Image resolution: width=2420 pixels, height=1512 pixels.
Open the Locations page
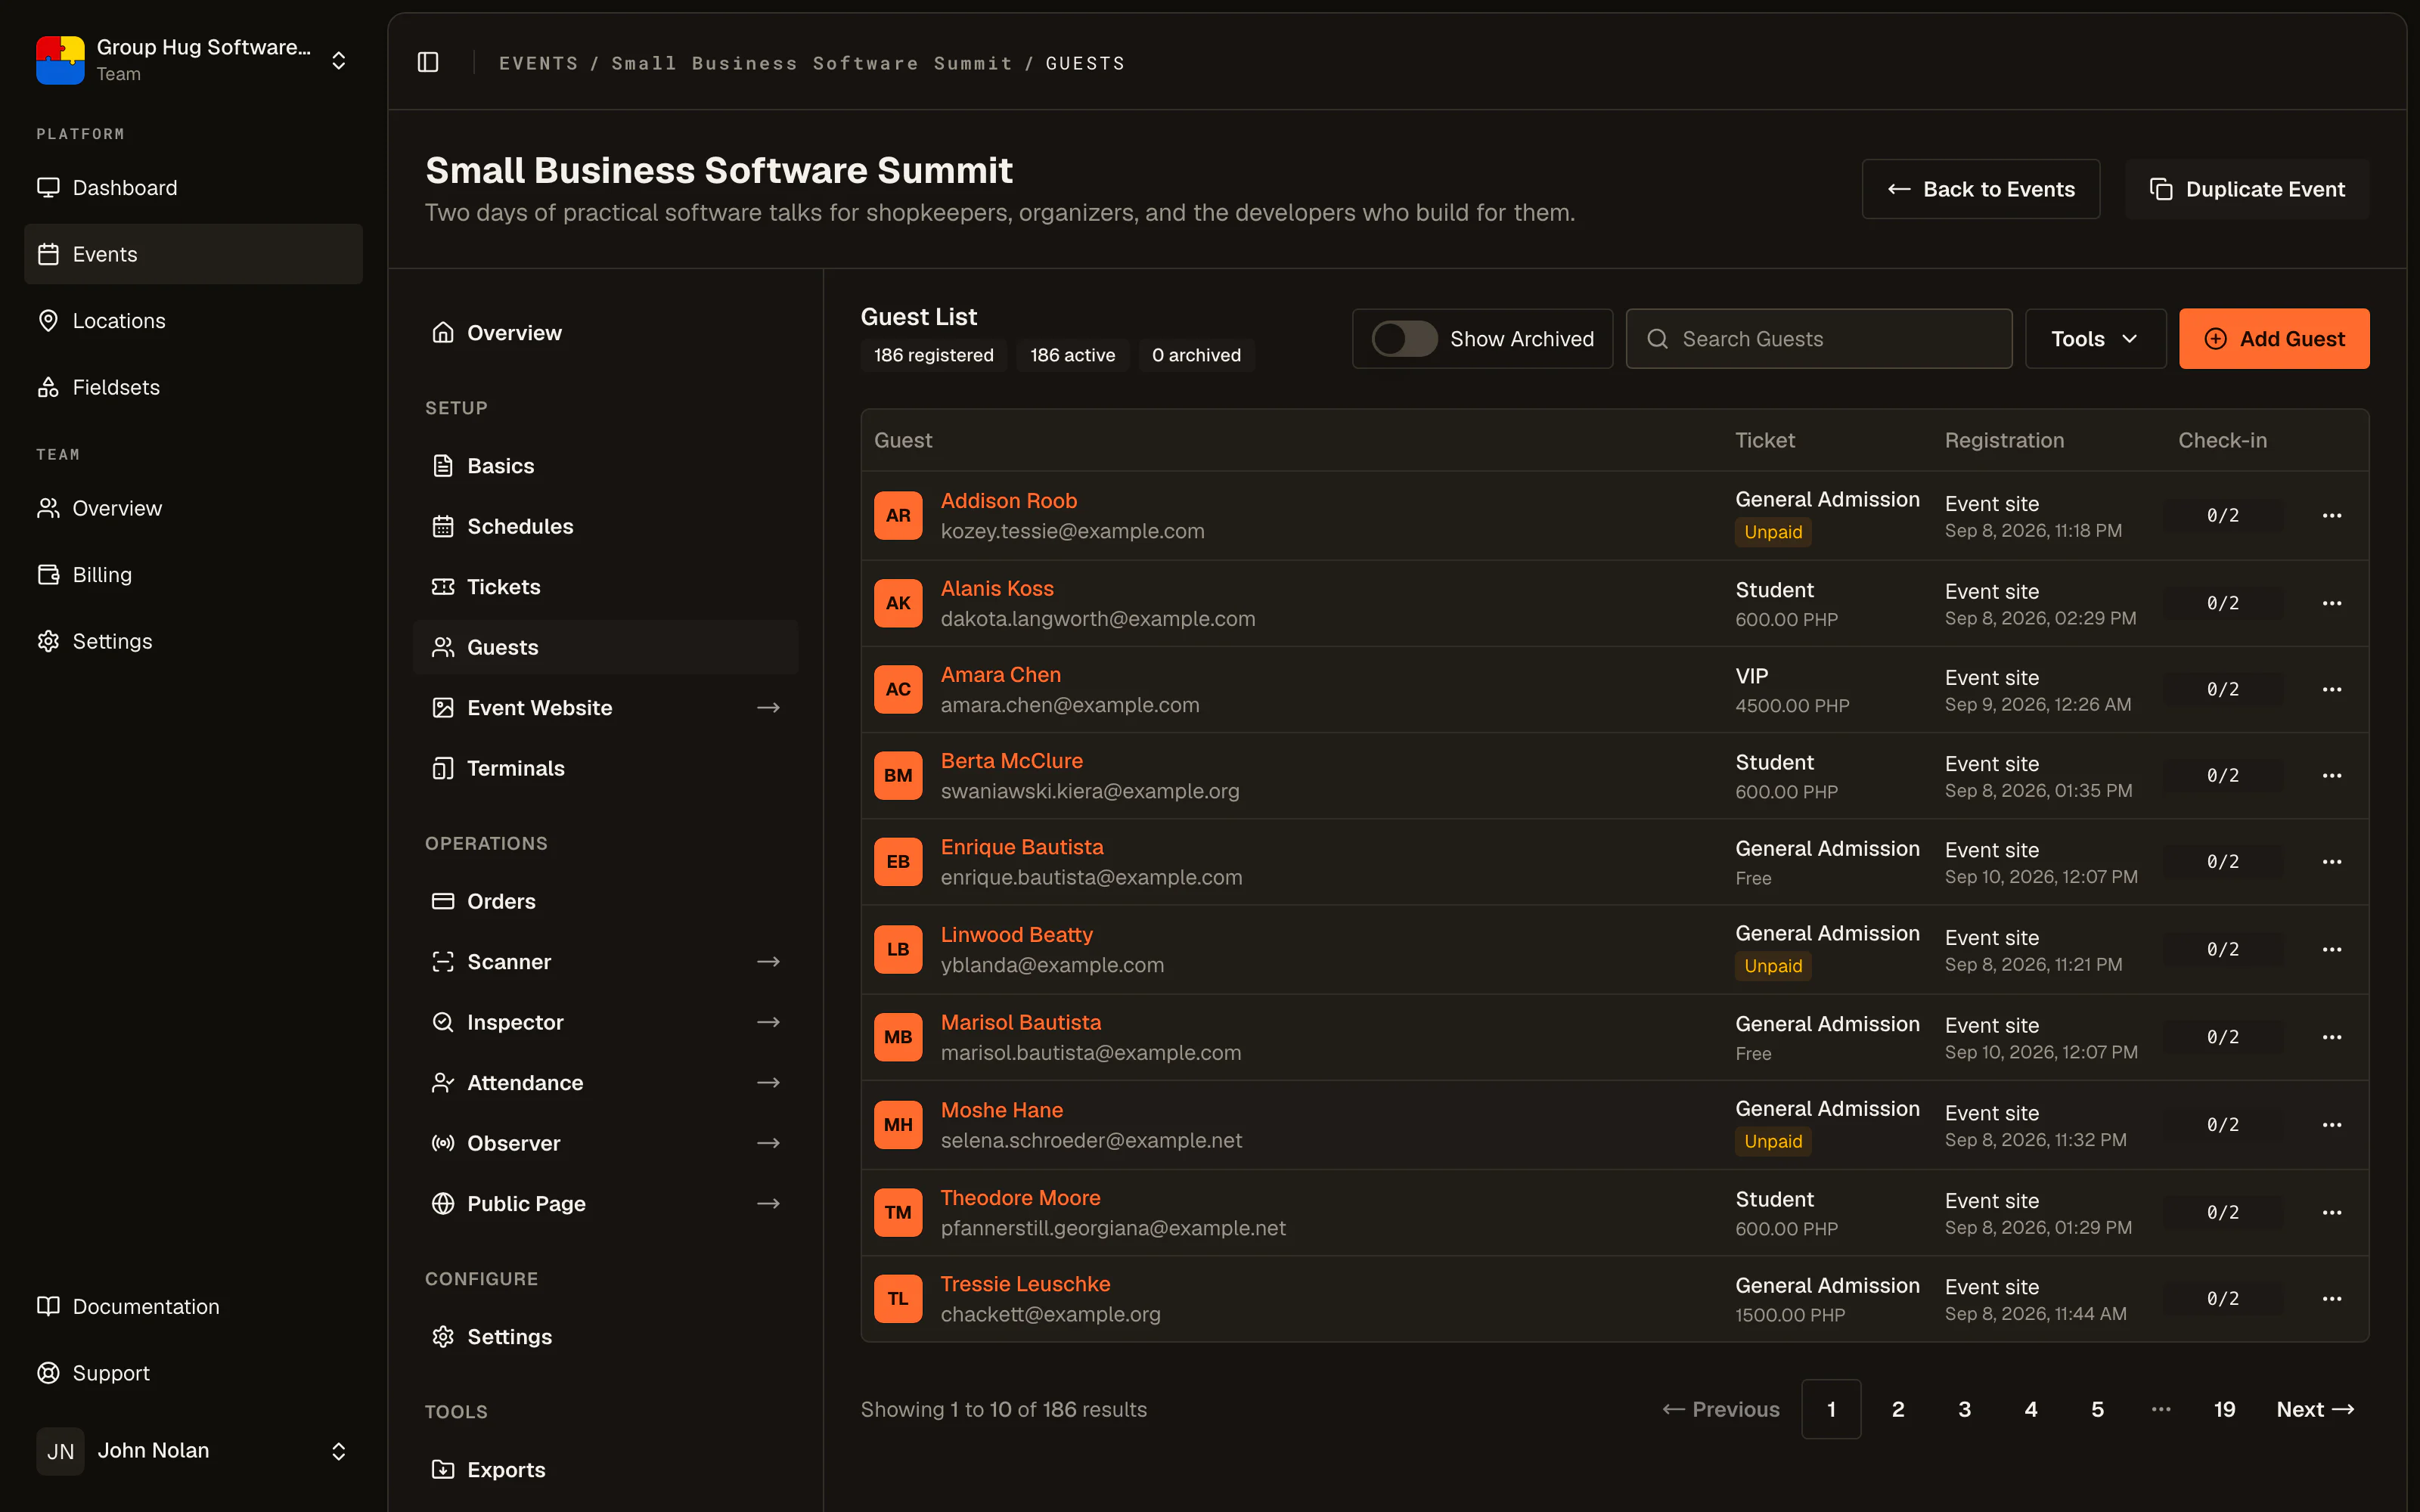coord(193,321)
